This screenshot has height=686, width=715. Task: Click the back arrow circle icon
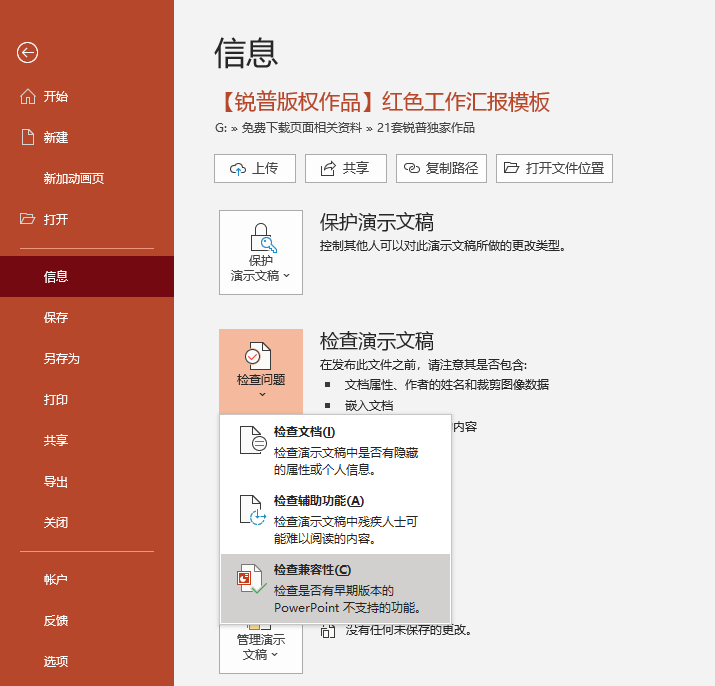(27, 52)
